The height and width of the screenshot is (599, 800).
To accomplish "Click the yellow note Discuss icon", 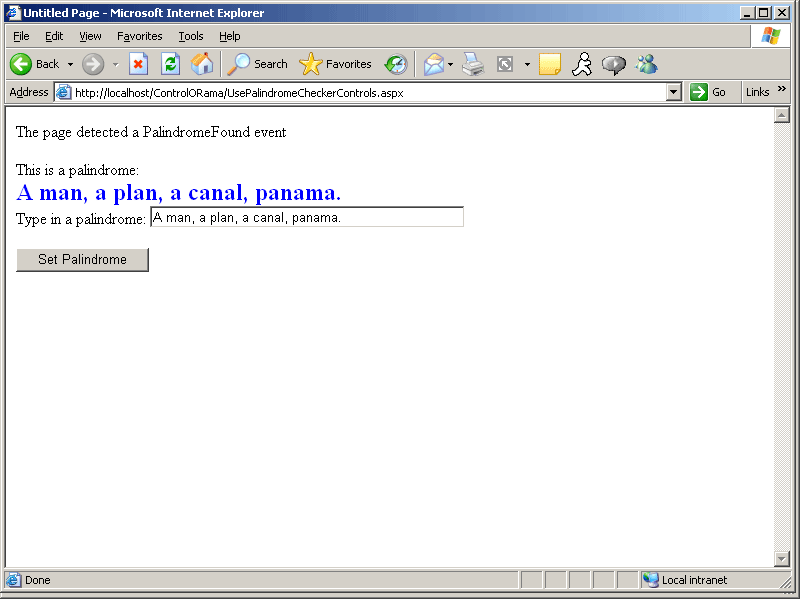I will tap(549, 64).
